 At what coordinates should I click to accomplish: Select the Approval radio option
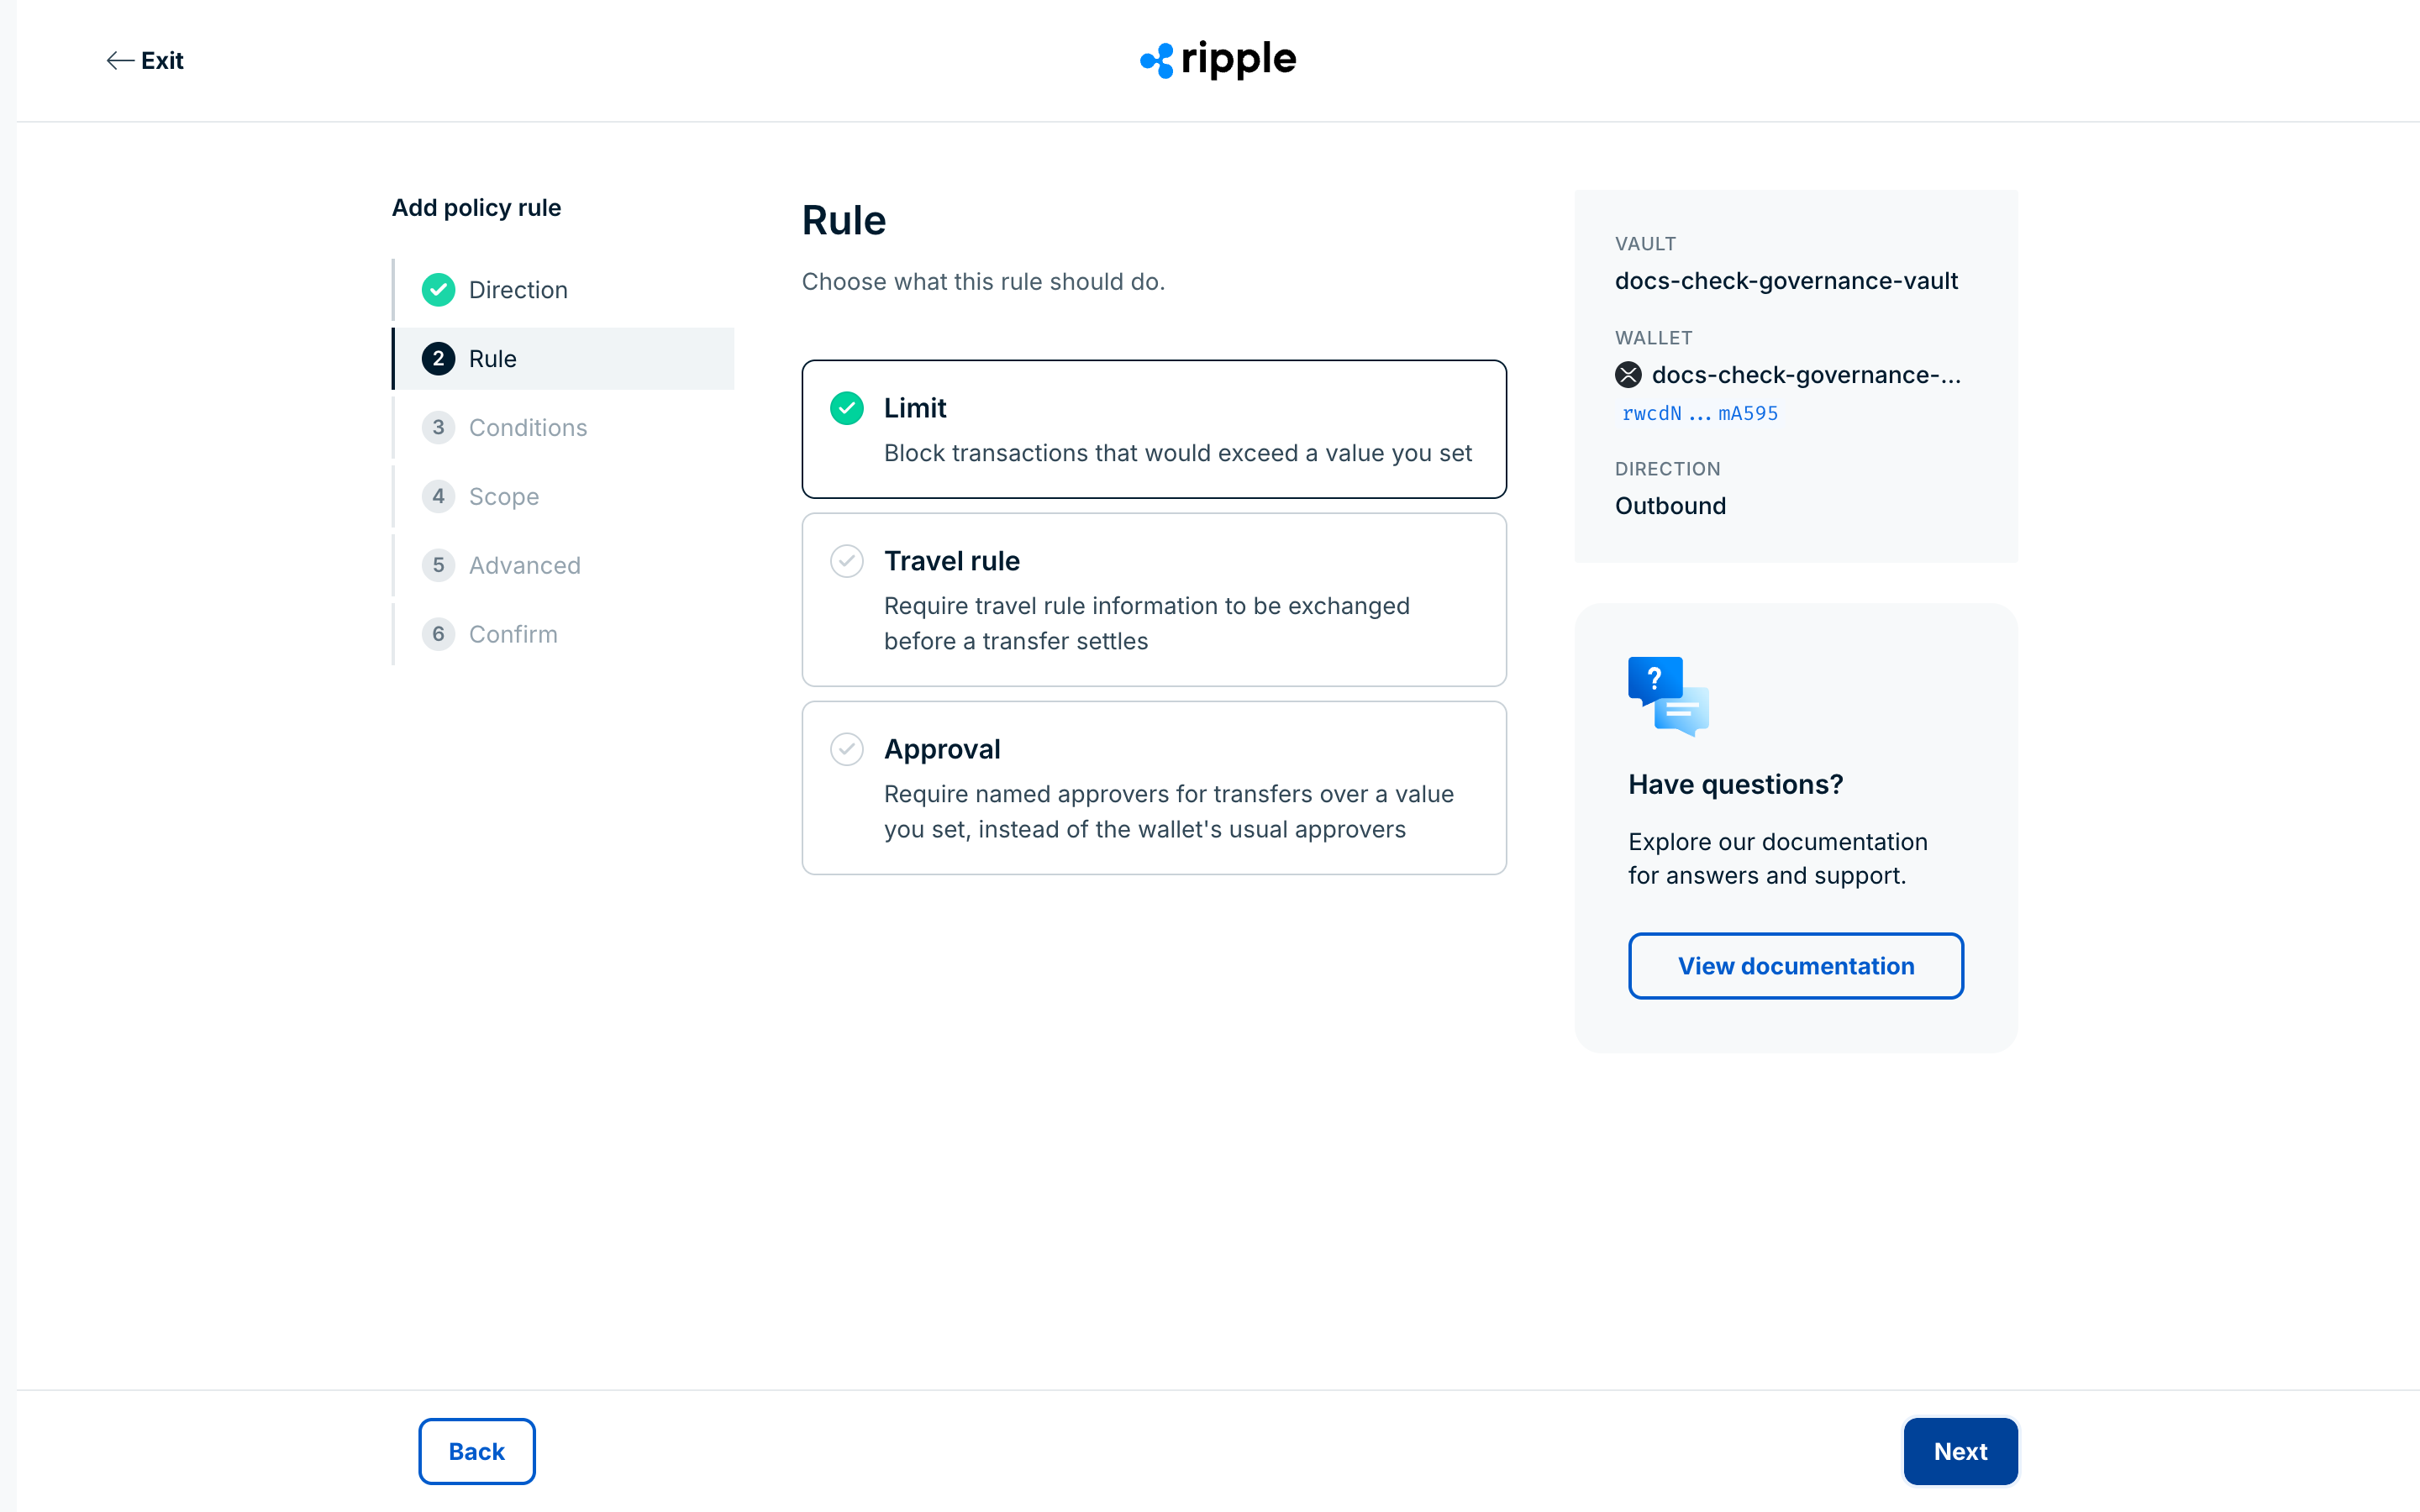847,749
